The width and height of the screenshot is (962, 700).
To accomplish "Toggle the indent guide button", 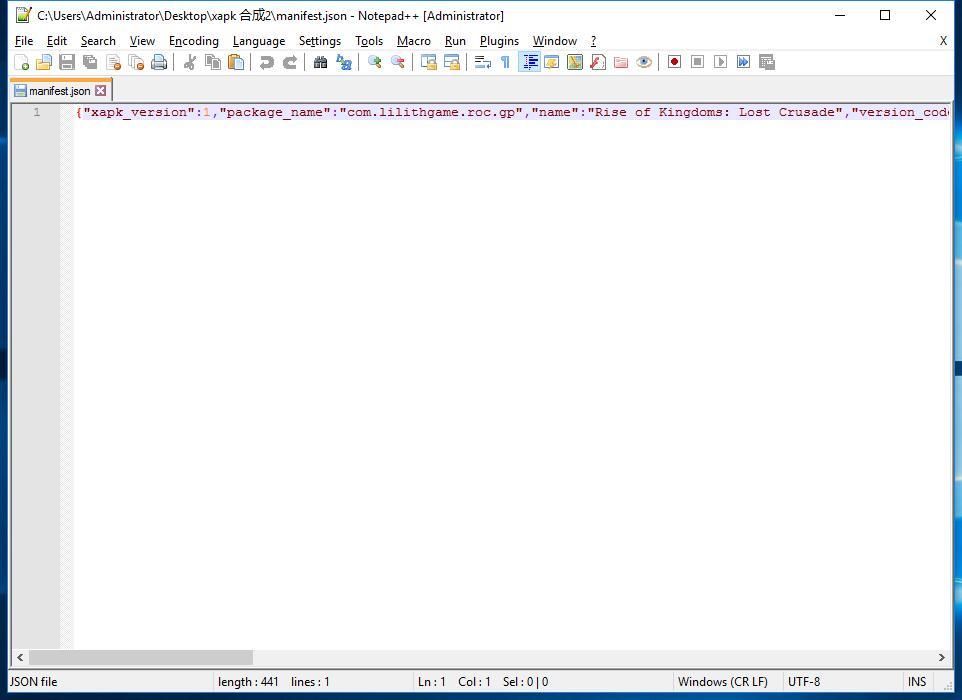I will point(529,62).
